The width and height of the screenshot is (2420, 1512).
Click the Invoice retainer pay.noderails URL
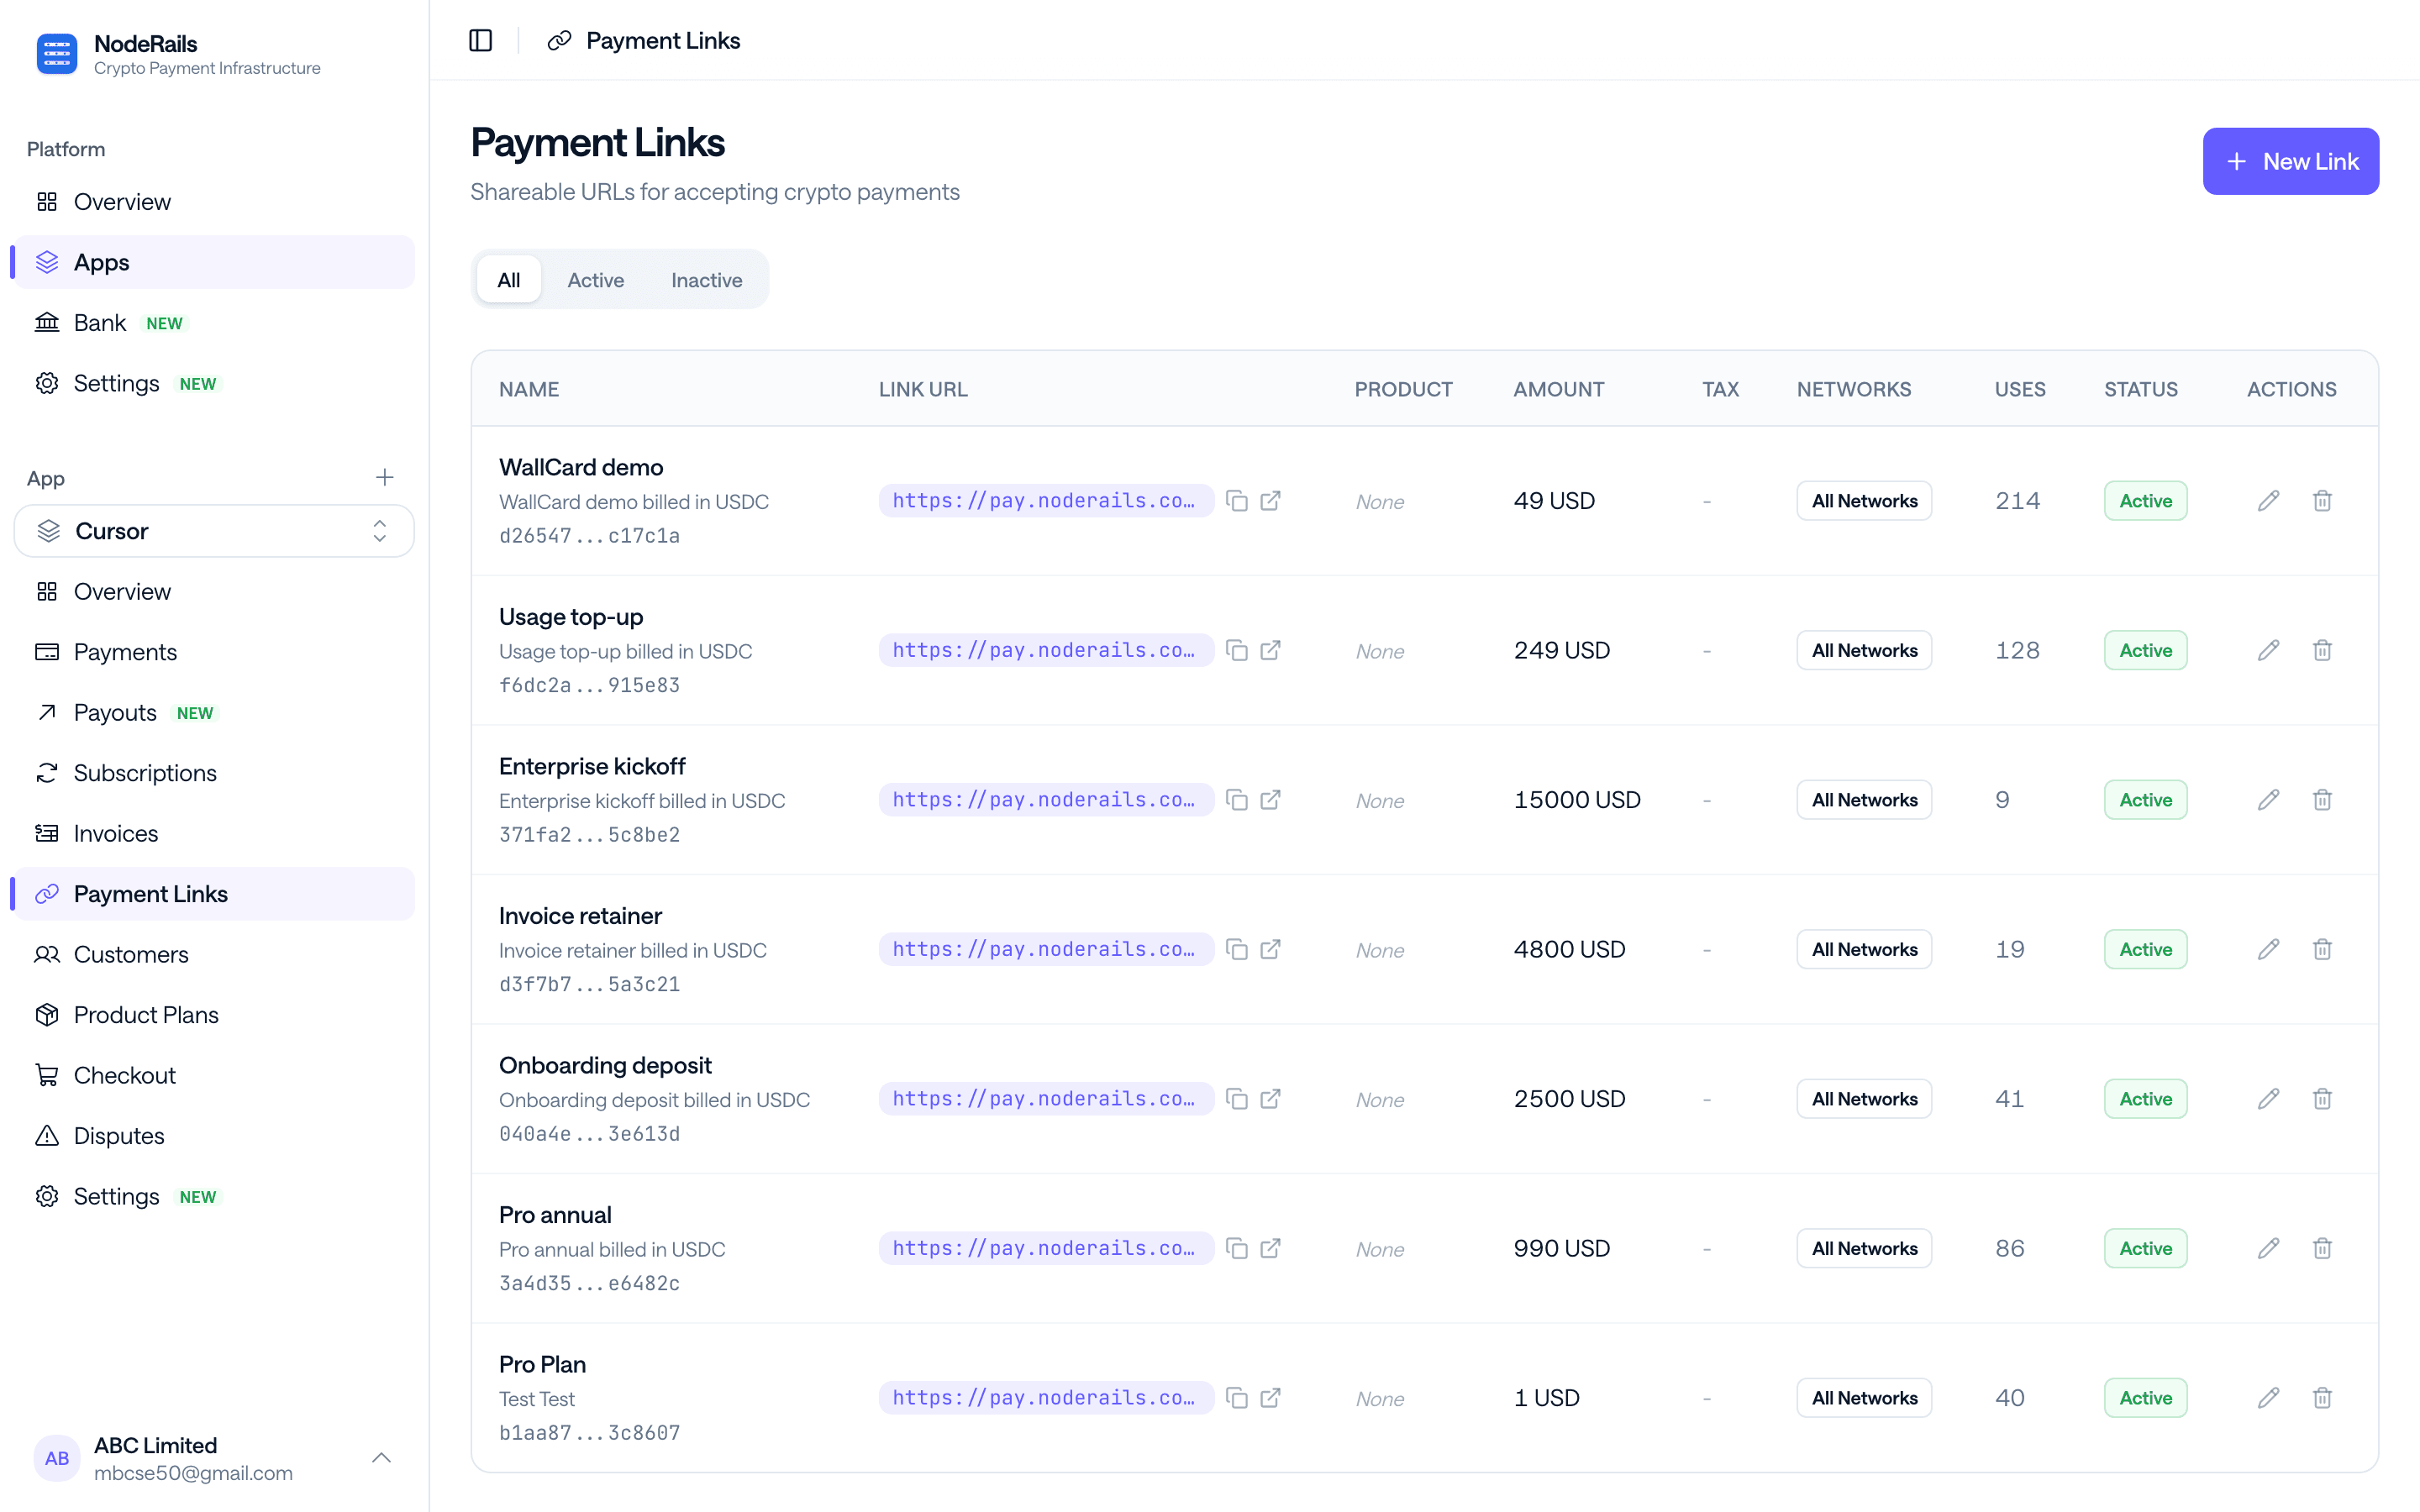pyautogui.click(x=1045, y=949)
